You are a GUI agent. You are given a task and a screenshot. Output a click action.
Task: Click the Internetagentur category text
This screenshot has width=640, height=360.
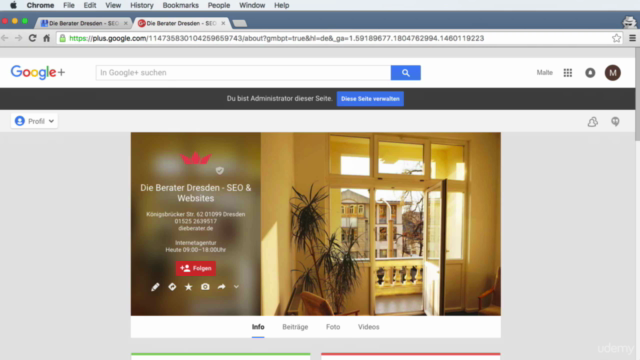point(196,243)
